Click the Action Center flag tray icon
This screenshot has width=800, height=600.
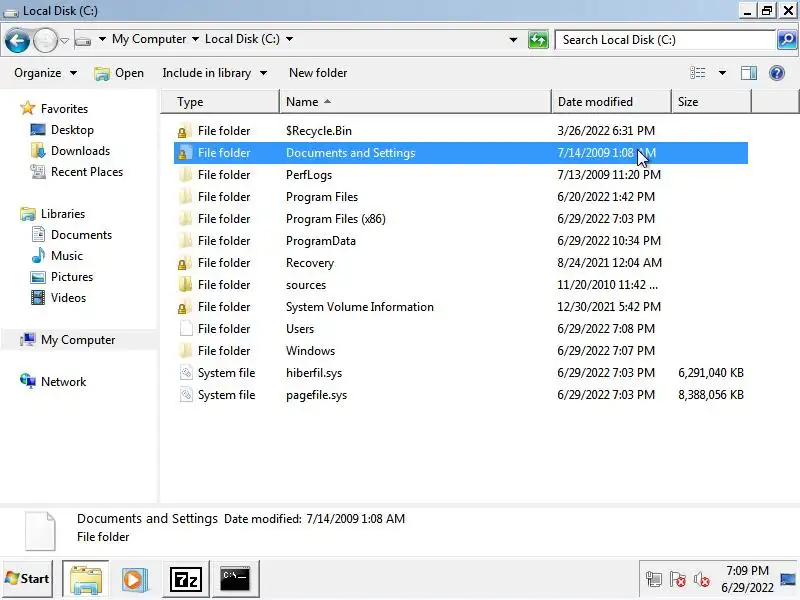678,579
